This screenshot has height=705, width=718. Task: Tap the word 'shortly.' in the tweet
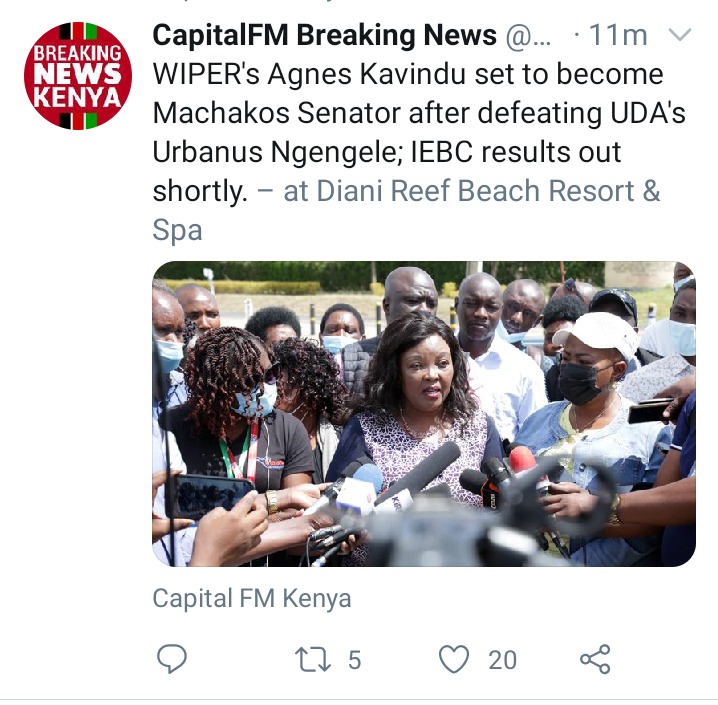pyautogui.click(x=200, y=191)
